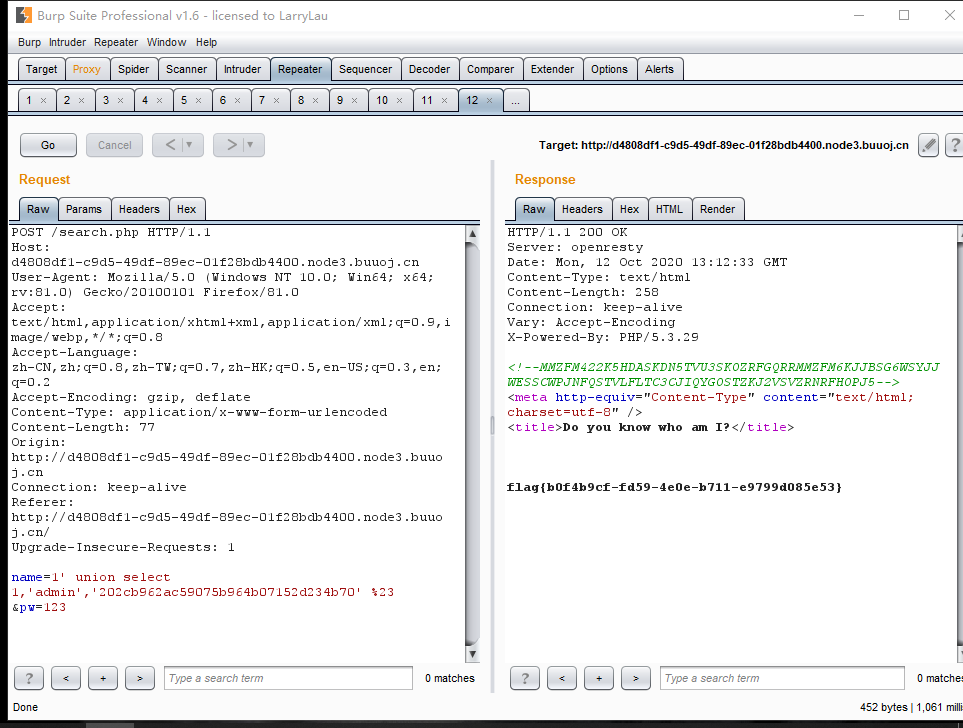Show response Render tab

tap(717, 209)
